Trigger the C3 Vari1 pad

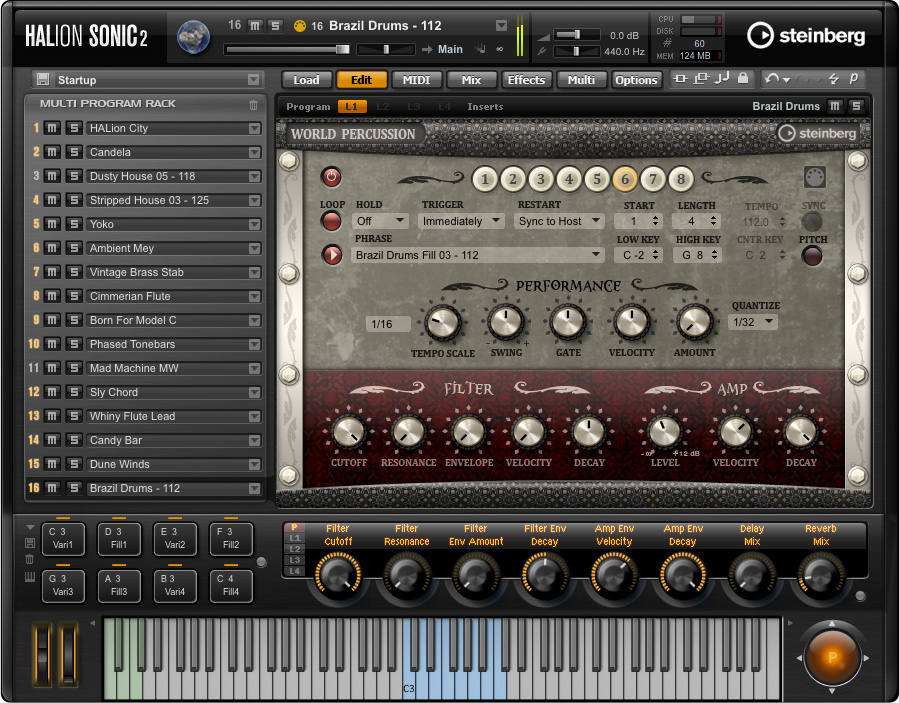click(x=63, y=538)
